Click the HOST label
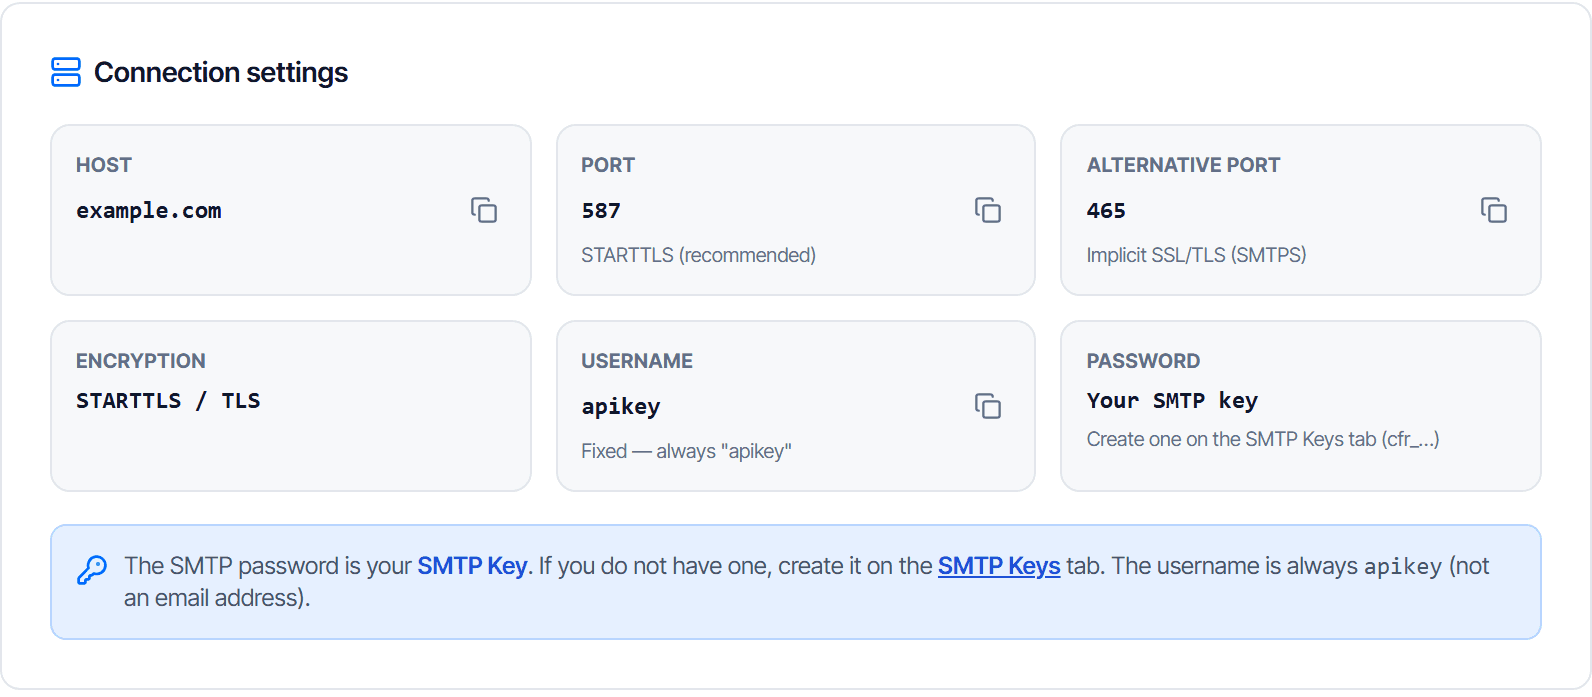The height and width of the screenshot is (697, 1592). click(104, 165)
